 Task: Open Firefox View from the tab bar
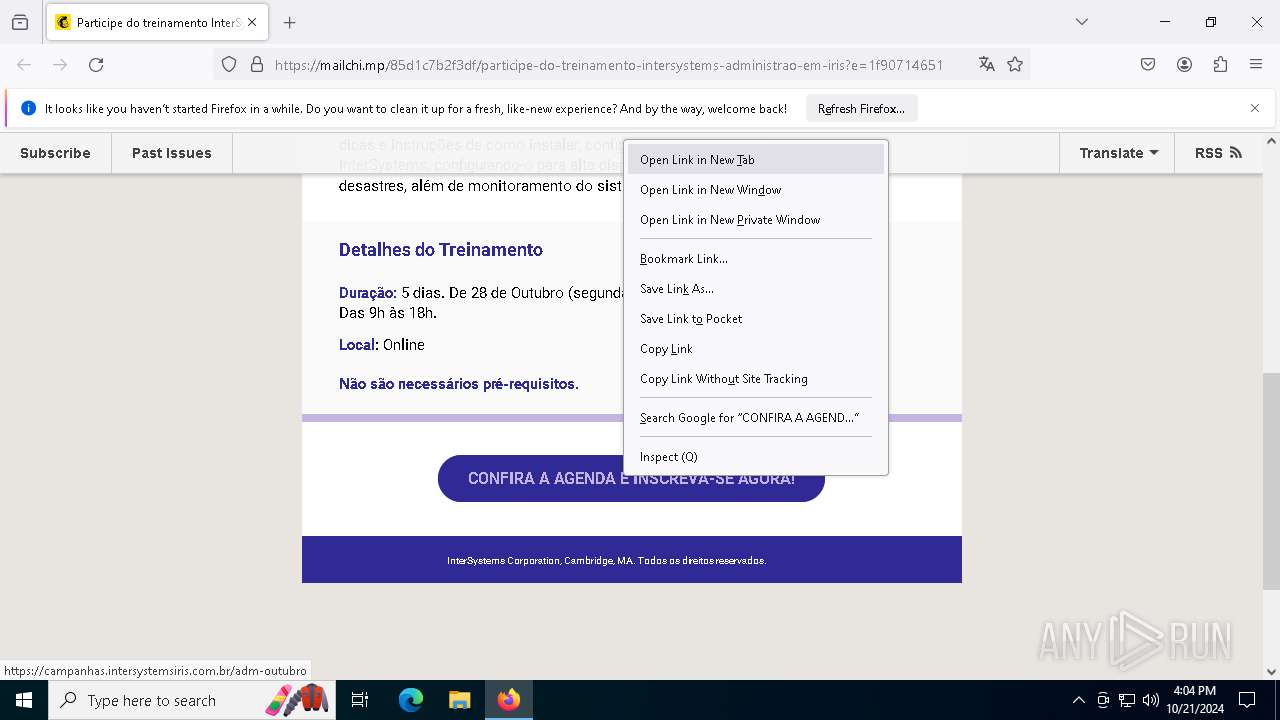pos(20,22)
